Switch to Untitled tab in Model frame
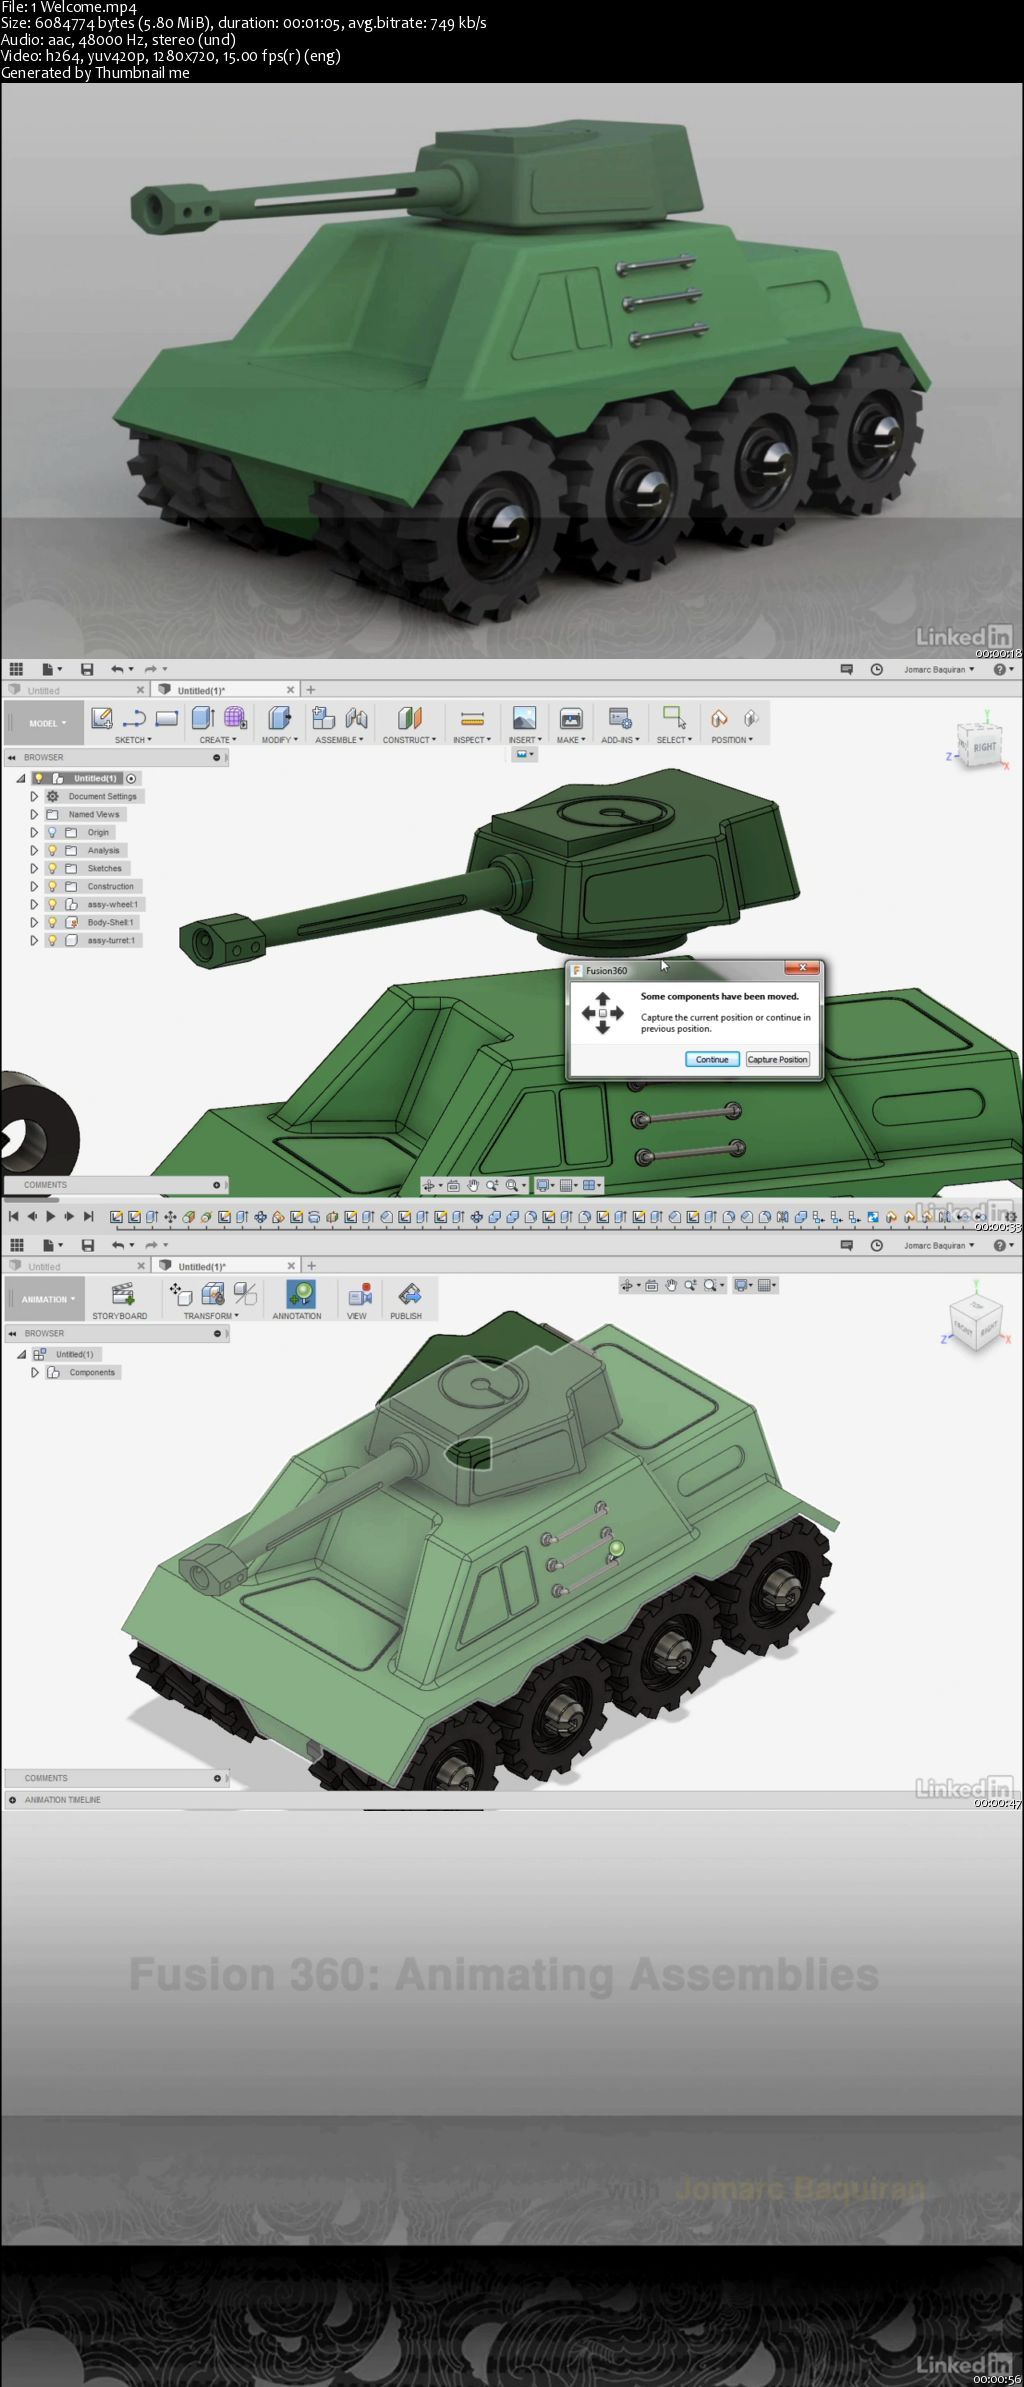 coord(76,690)
